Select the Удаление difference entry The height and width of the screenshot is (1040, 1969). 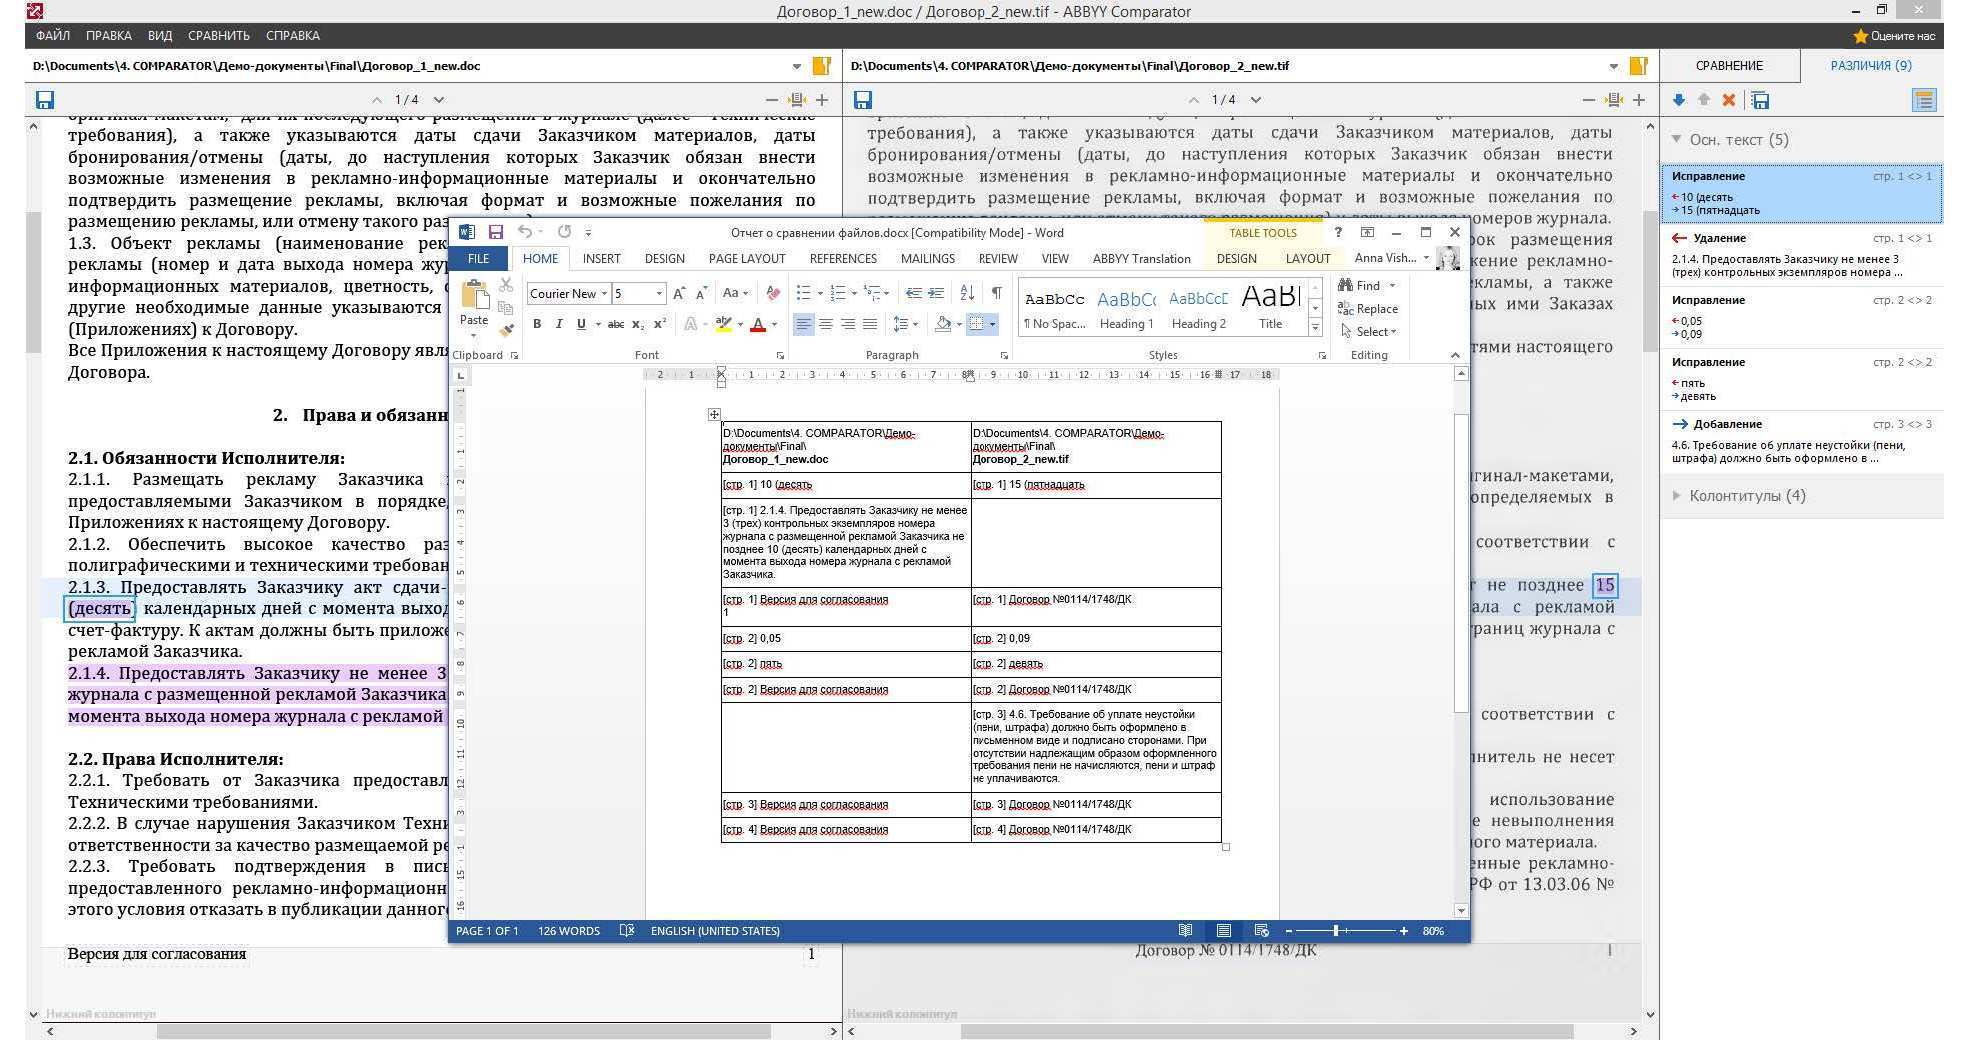click(x=1801, y=255)
